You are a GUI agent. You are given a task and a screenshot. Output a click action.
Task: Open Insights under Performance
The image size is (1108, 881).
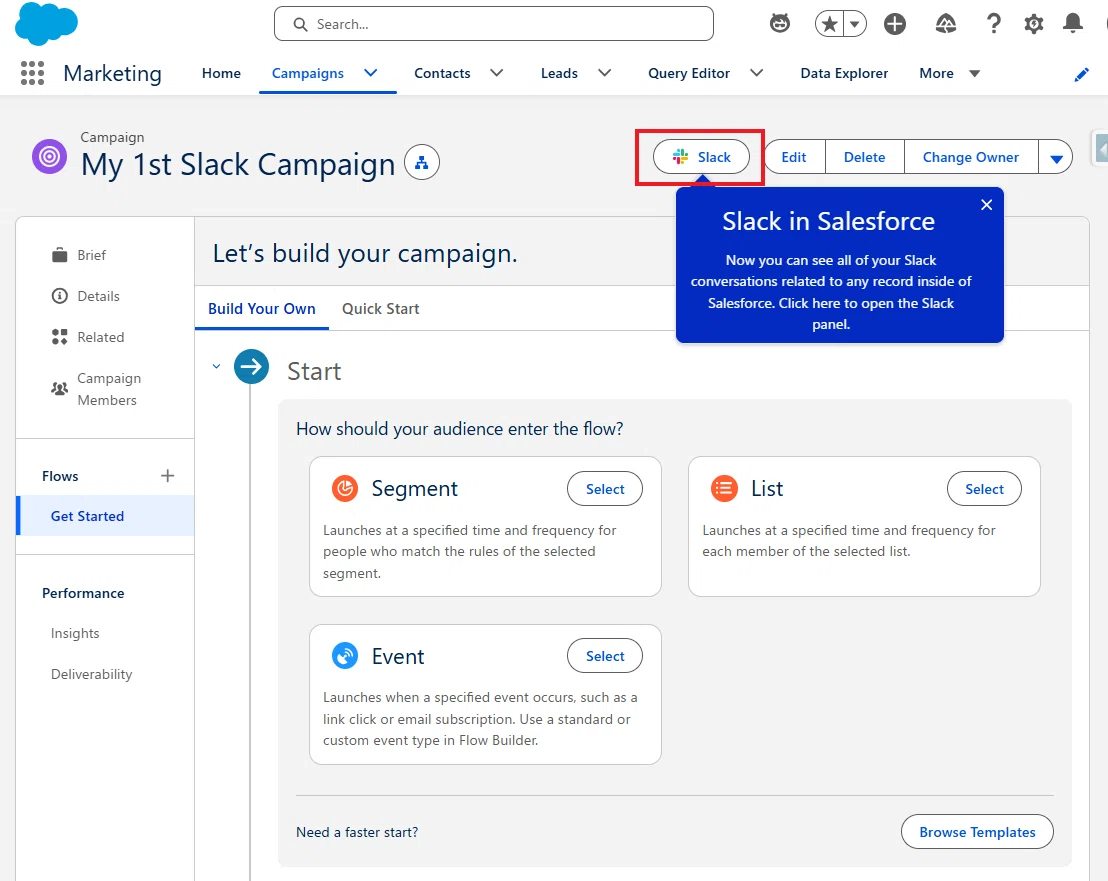[75, 633]
